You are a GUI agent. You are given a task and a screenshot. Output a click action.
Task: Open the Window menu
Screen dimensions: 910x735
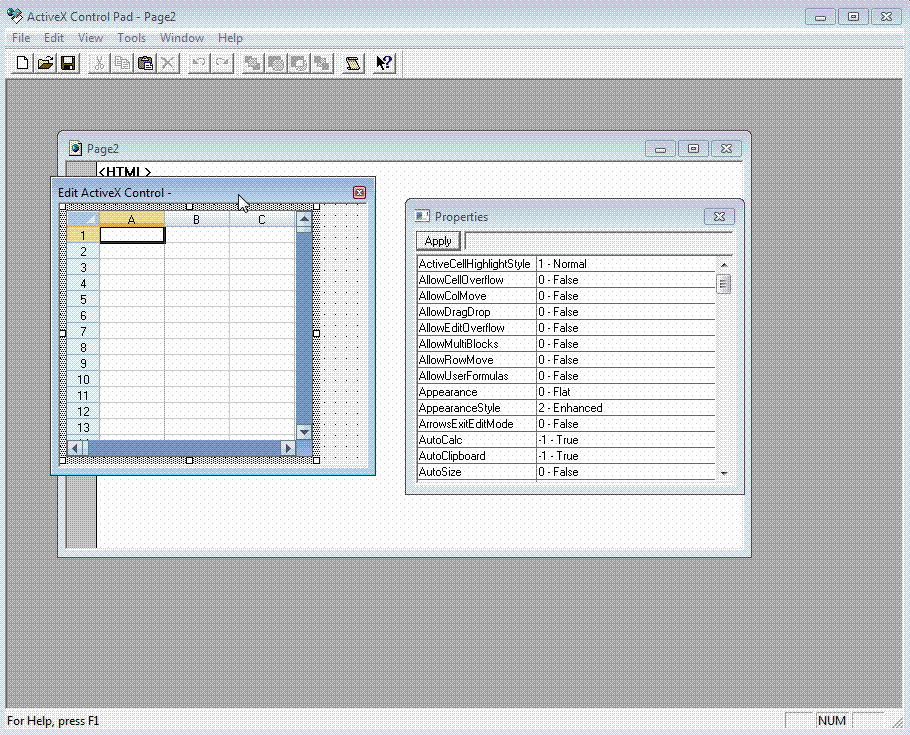pos(182,38)
